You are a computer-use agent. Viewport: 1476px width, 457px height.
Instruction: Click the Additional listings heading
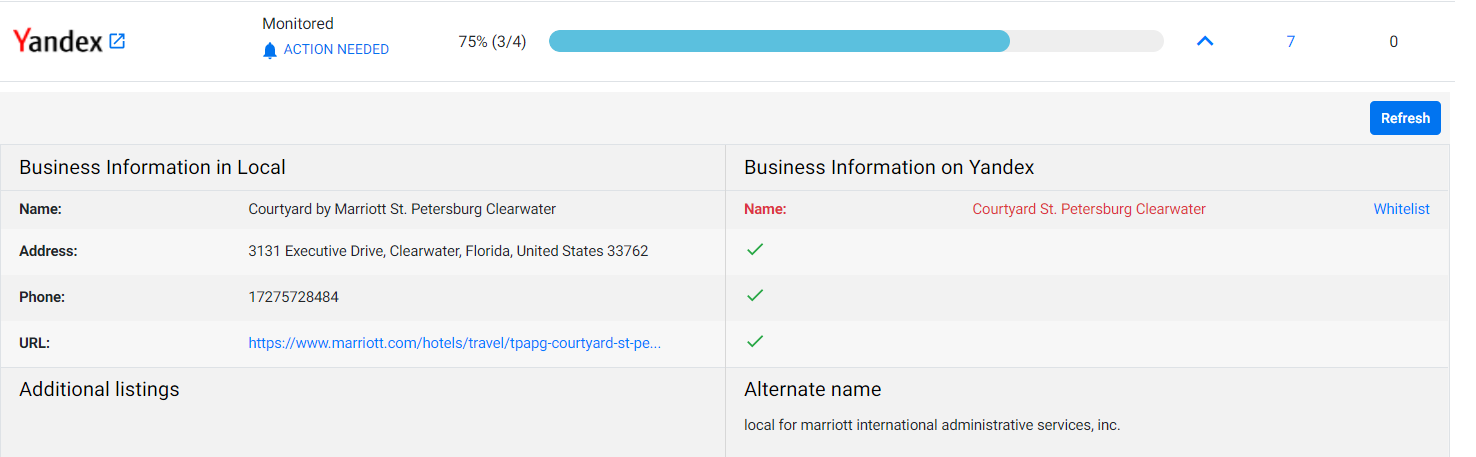[99, 390]
